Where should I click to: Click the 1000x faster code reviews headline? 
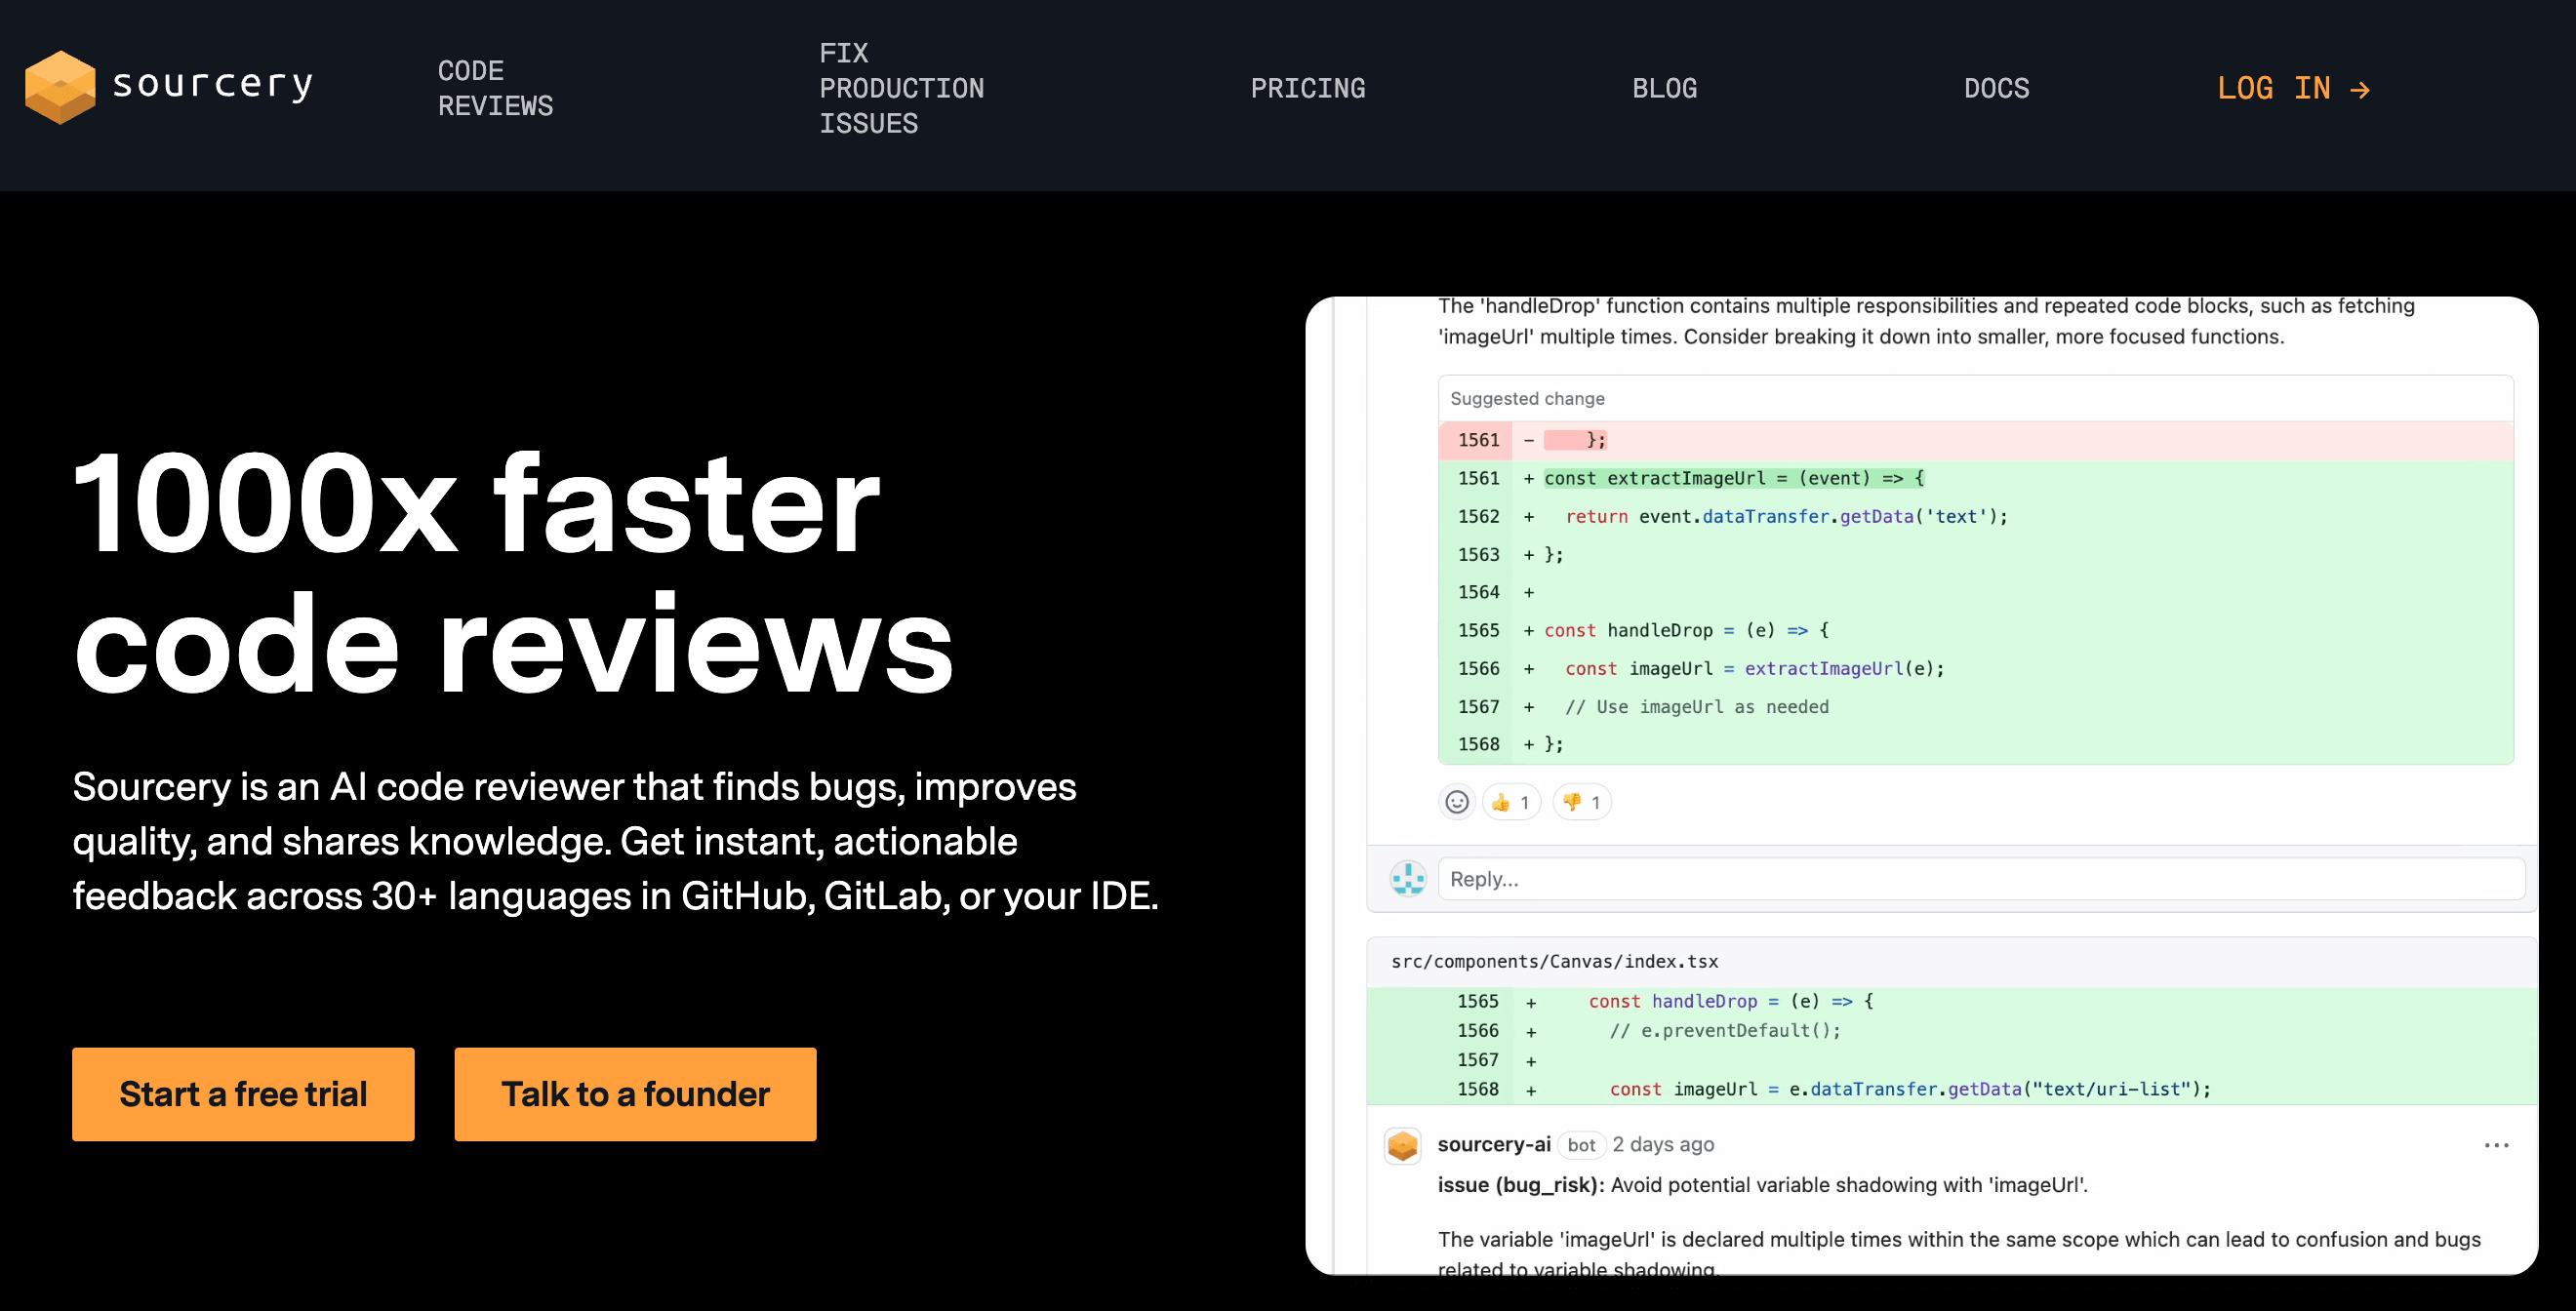(513, 572)
